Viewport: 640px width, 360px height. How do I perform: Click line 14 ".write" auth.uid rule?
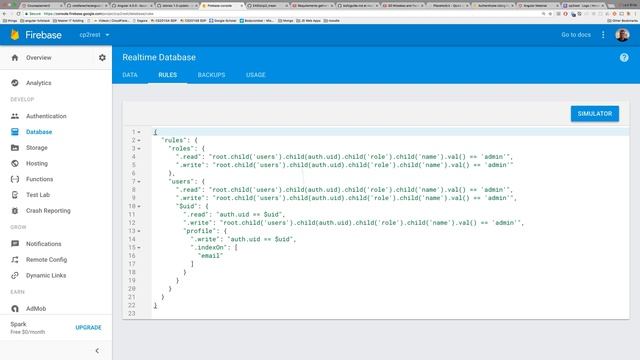pyautogui.click(x=243, y=239)
